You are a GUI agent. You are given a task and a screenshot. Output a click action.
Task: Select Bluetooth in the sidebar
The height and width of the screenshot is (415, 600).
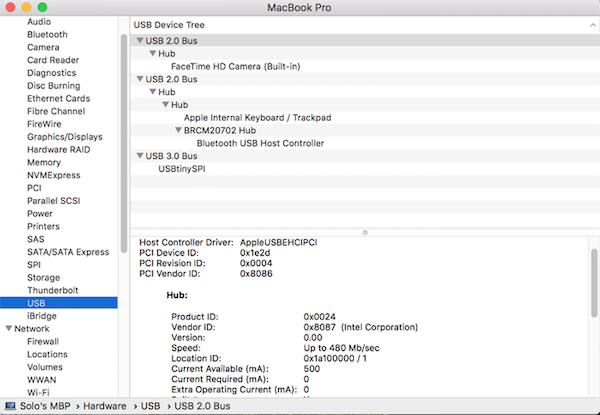click(47, 34)
